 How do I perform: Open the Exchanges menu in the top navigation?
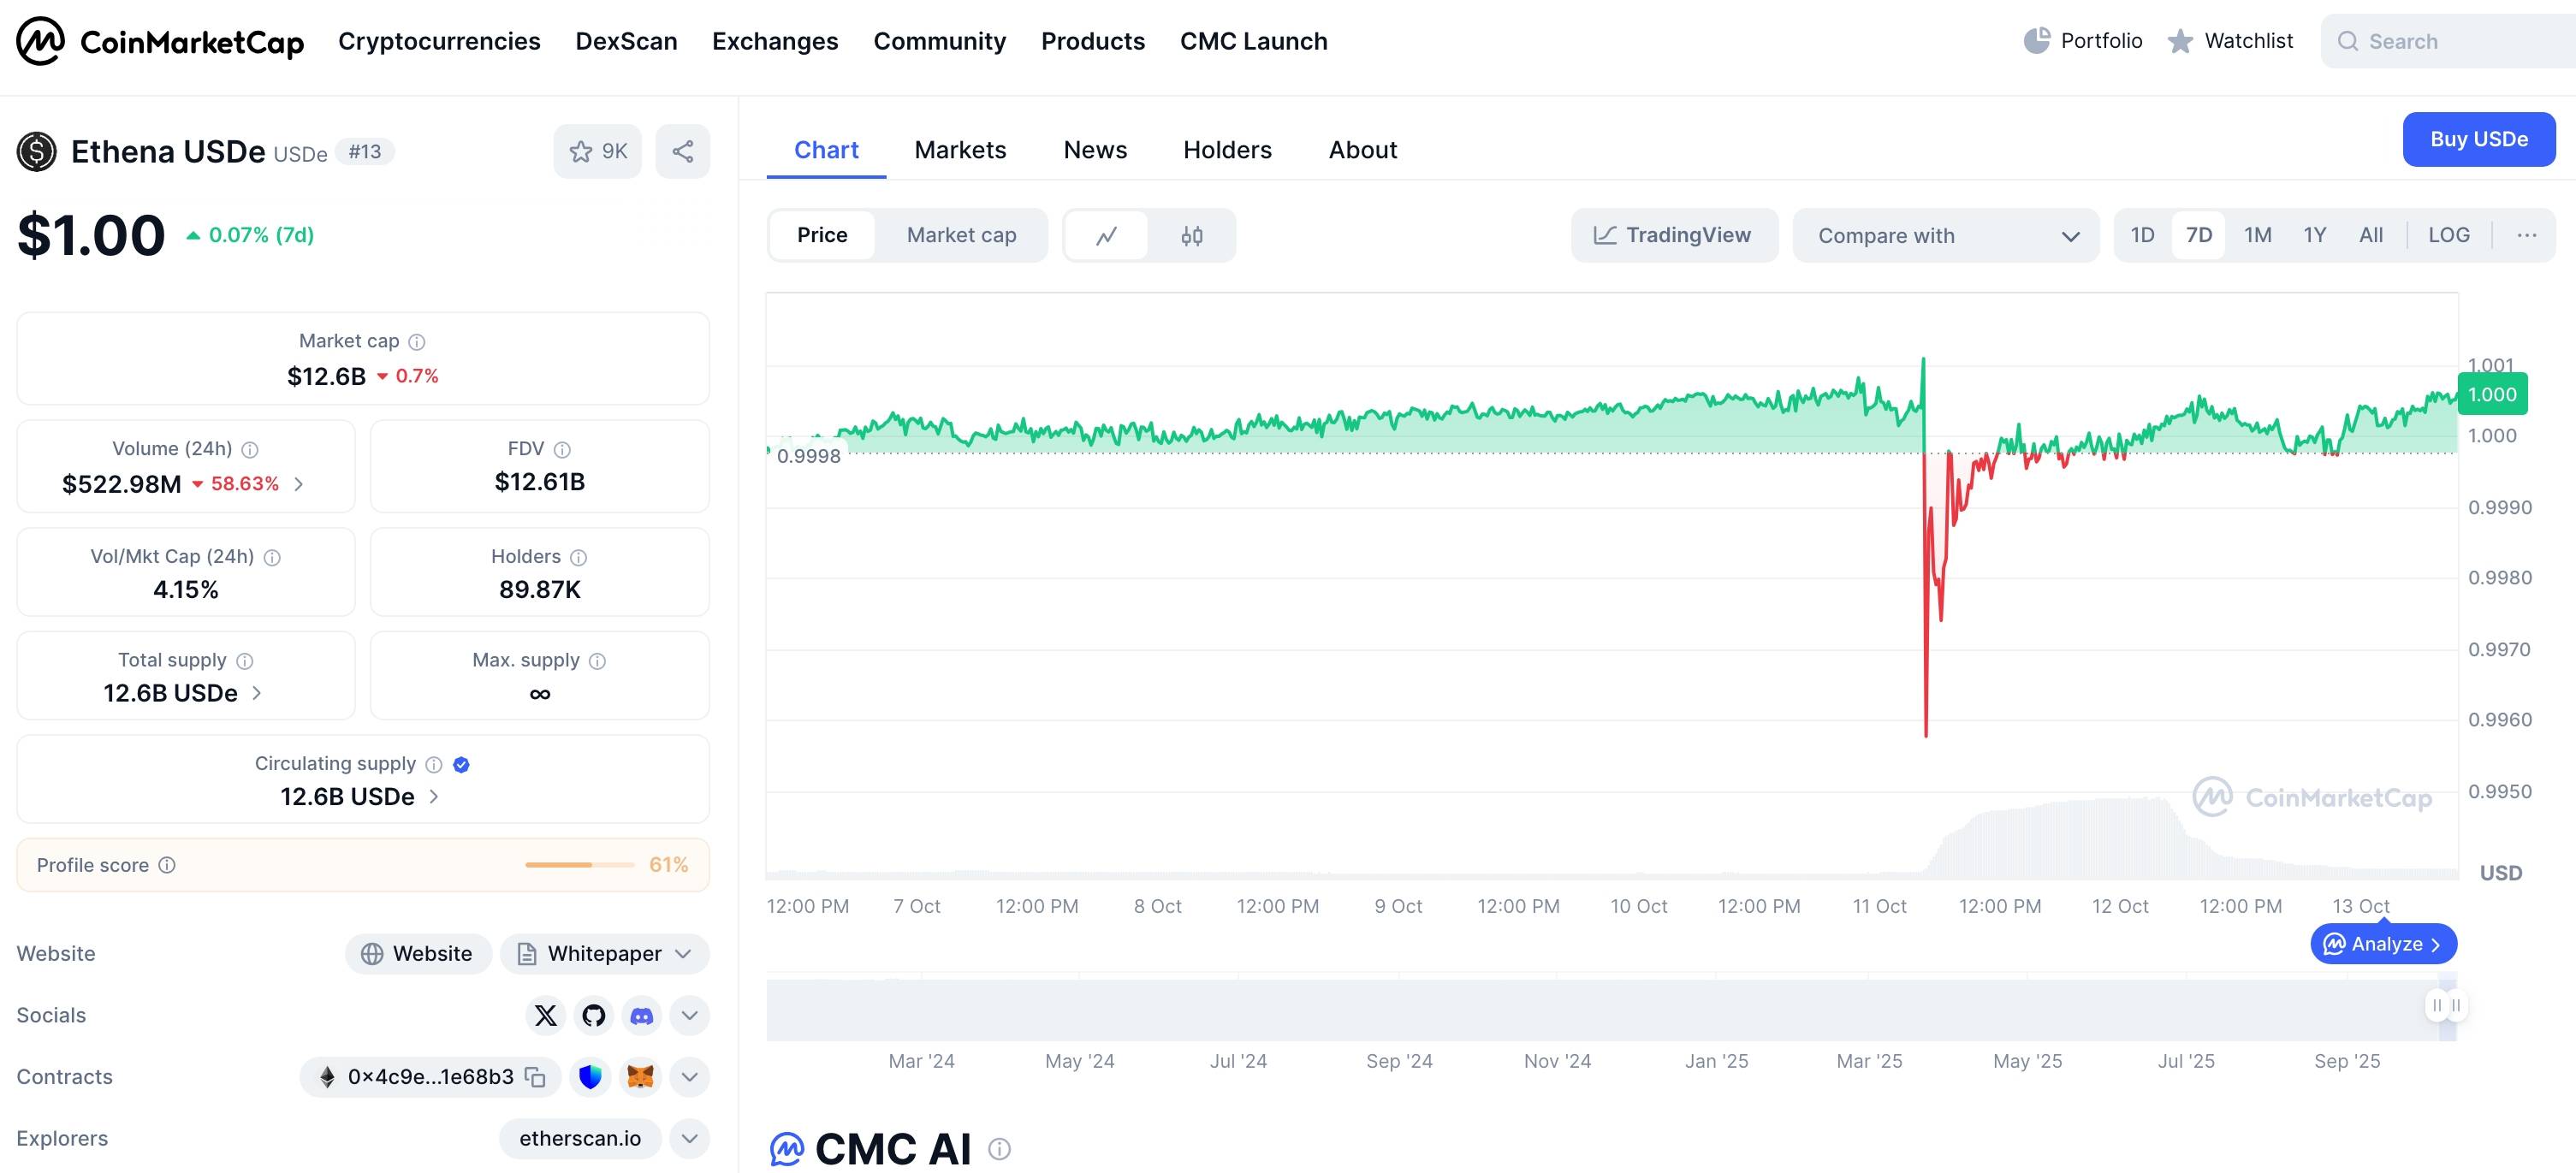pos(774,41)
